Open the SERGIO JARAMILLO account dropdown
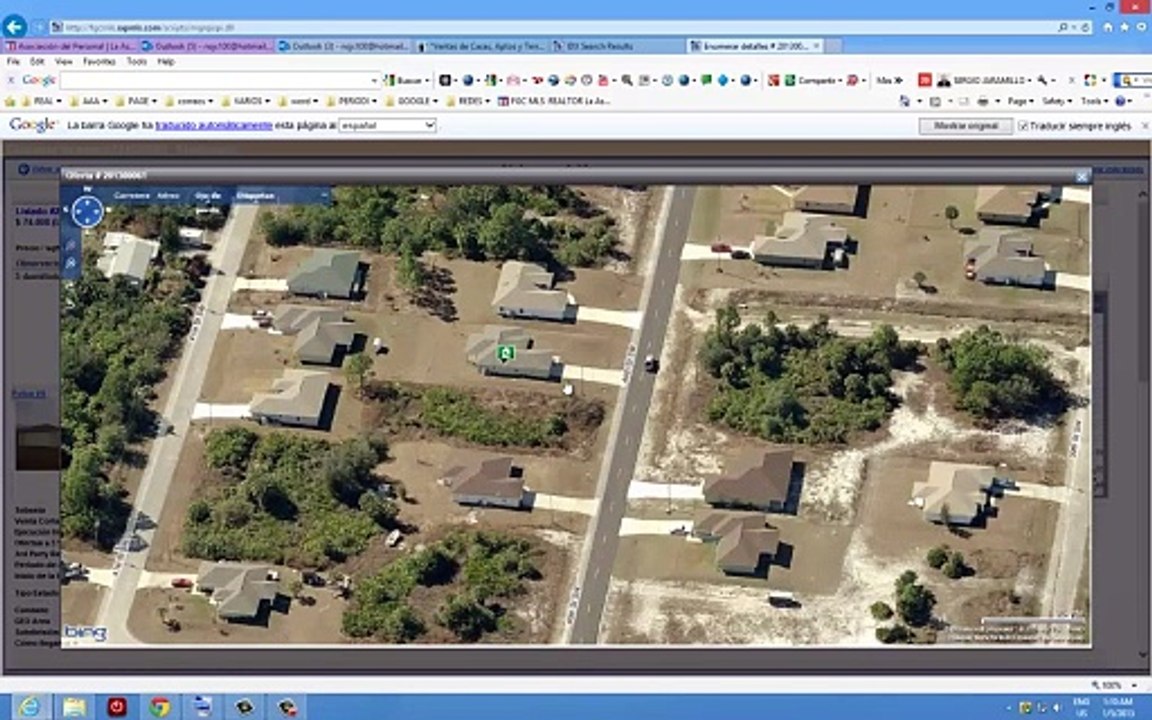Viewport: 1152px width, 720px height. [984, 80]
